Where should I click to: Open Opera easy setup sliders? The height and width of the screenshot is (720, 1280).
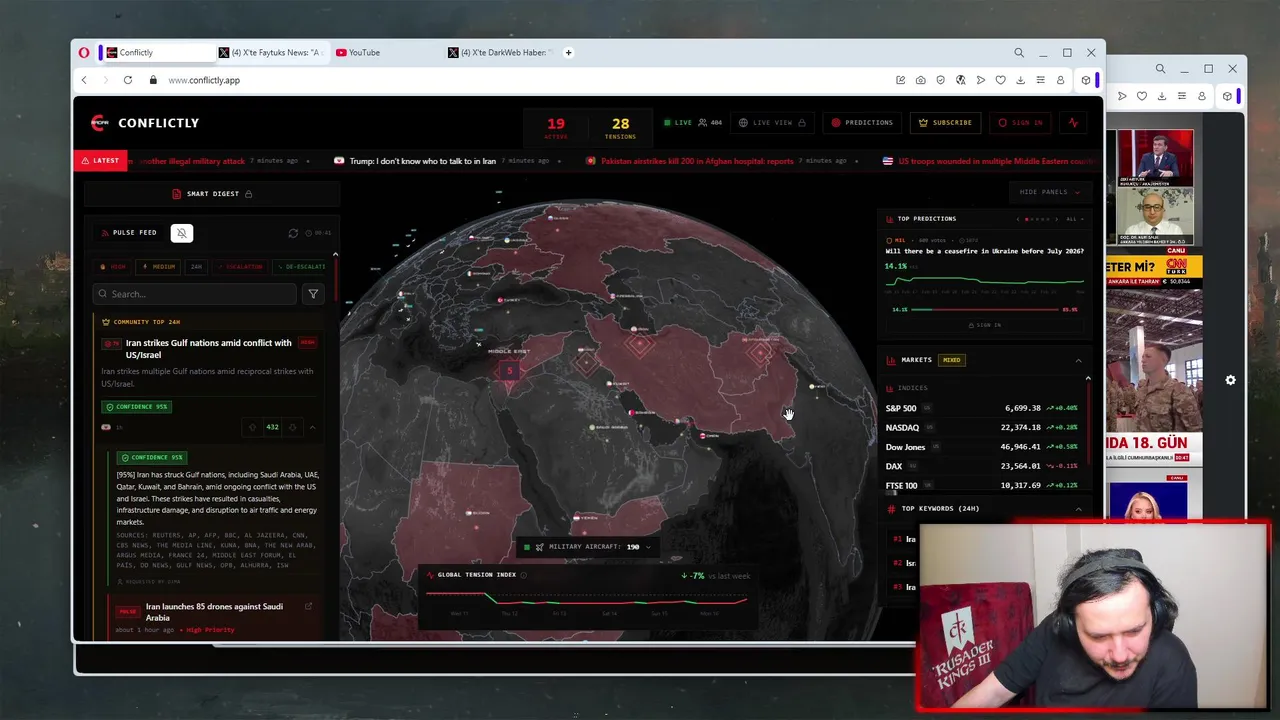tap(1040, 80)
